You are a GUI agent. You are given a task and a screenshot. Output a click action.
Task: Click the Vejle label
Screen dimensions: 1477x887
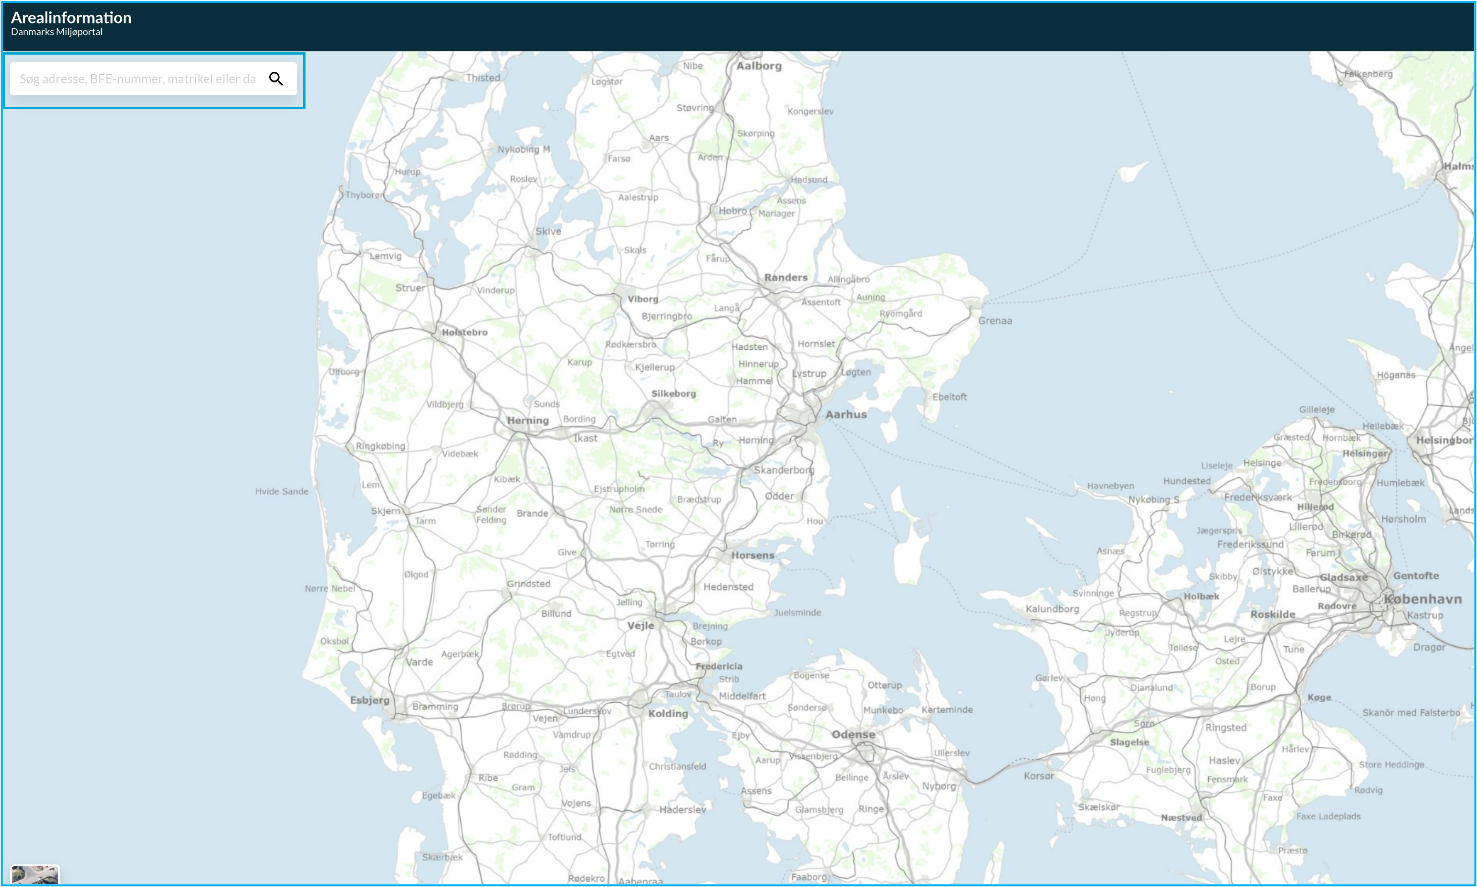coord(640,624)
